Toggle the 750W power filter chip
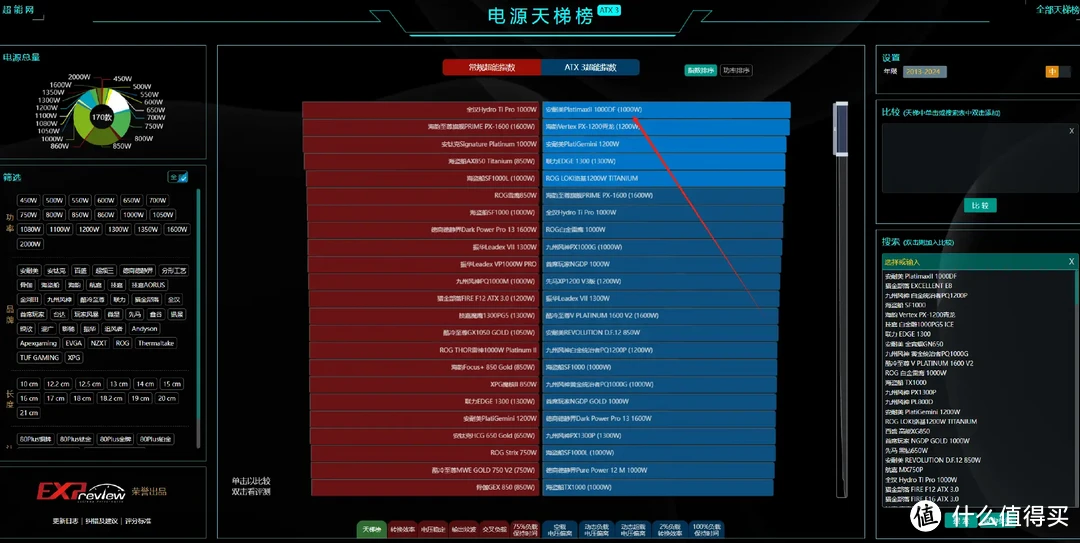This screenshot has height=543, width=1080. tap(28, 215)
